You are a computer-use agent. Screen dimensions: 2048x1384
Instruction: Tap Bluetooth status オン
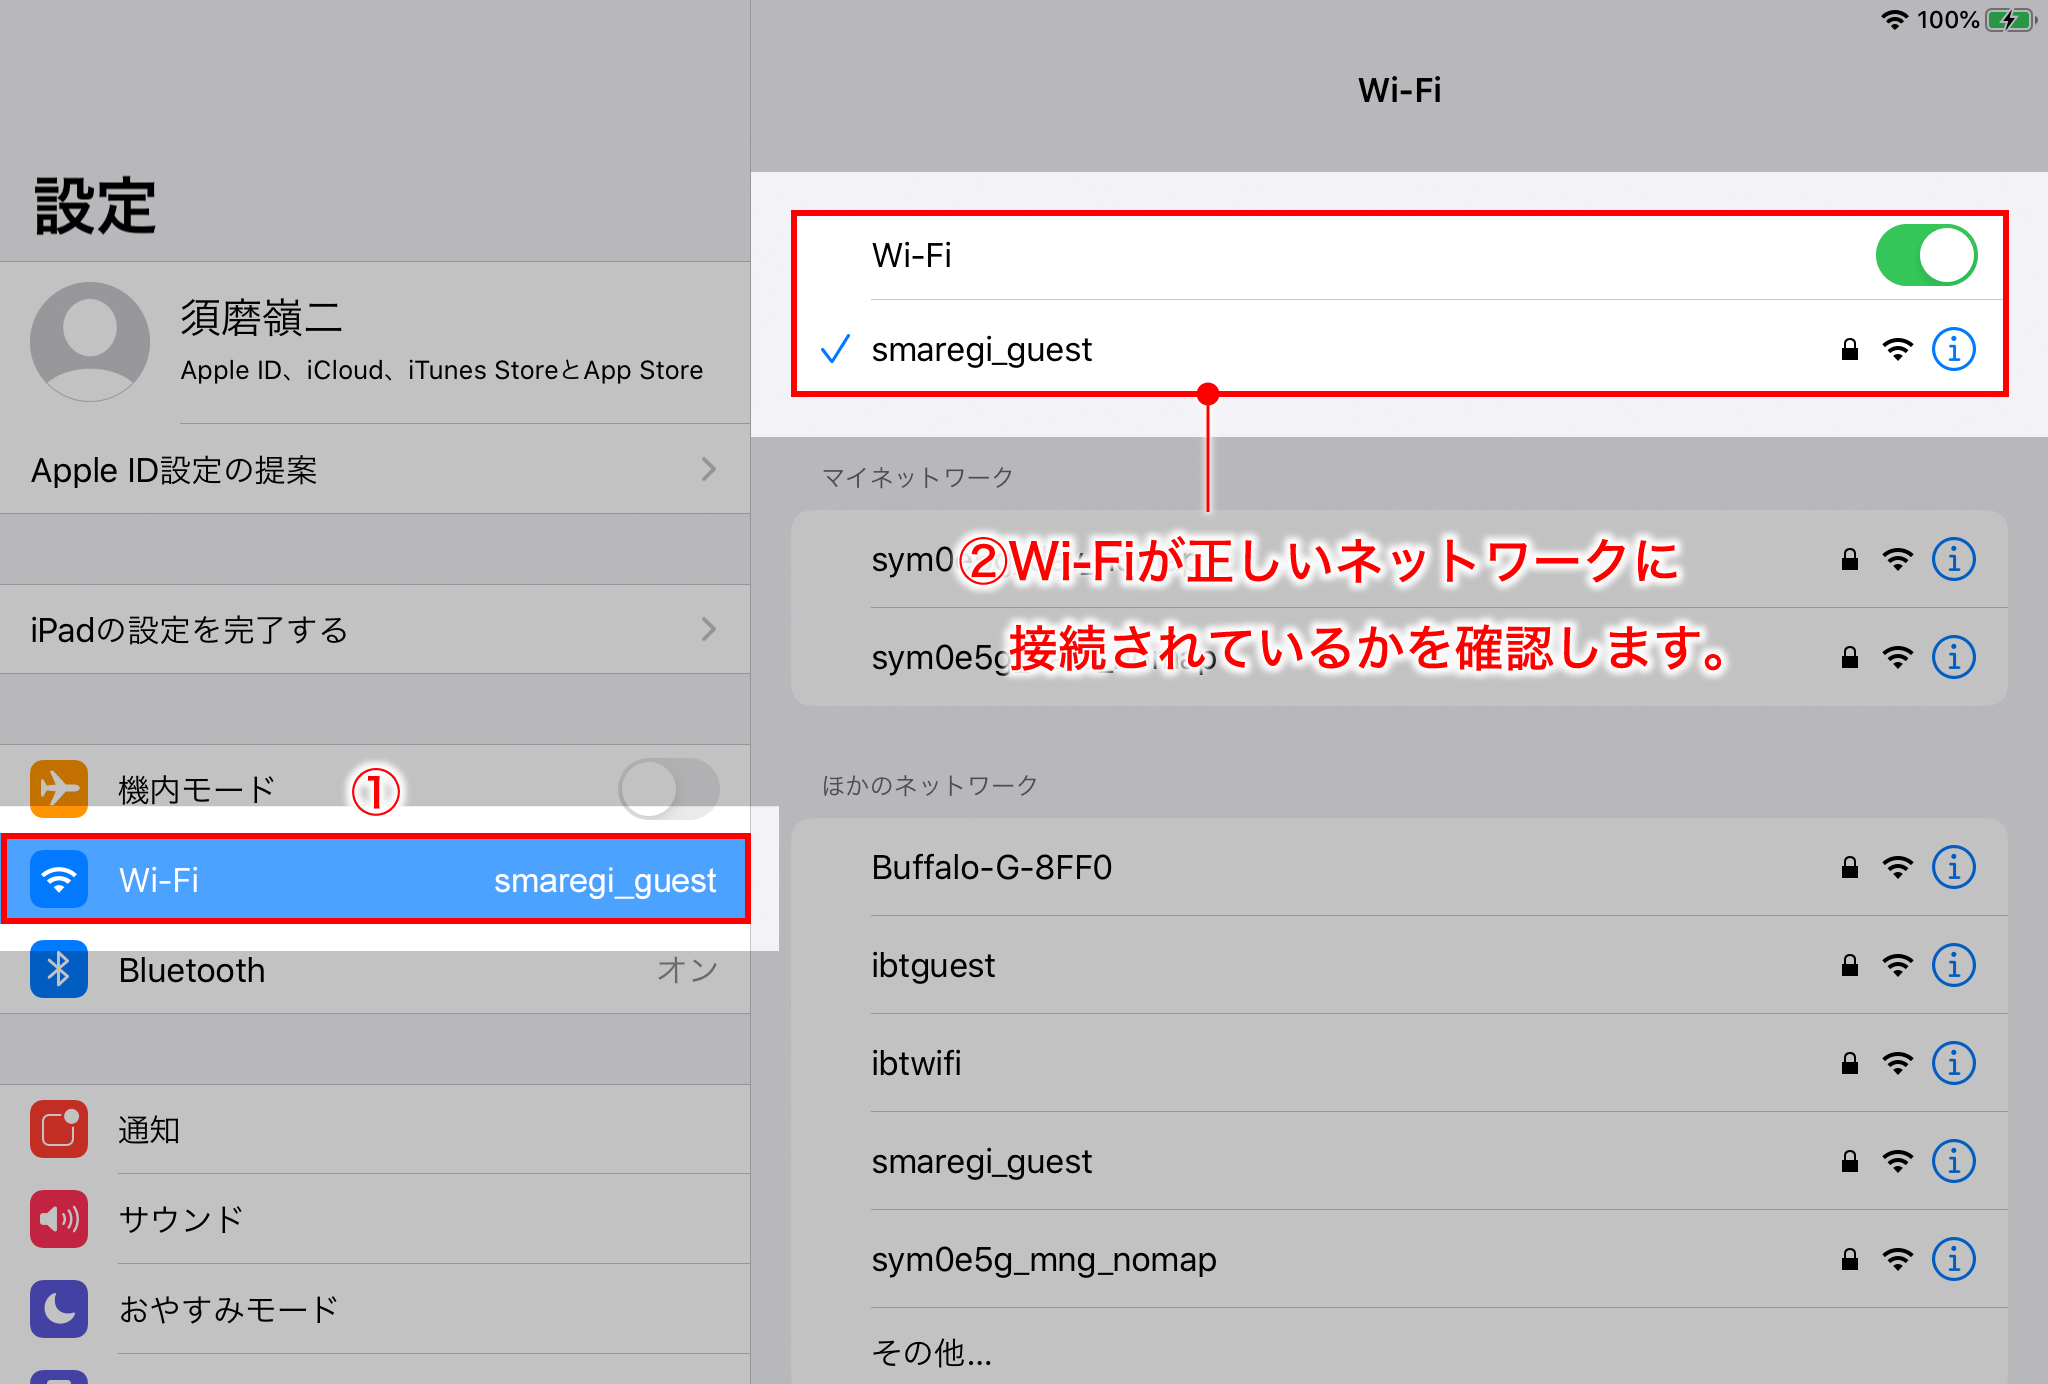point(687,969)
